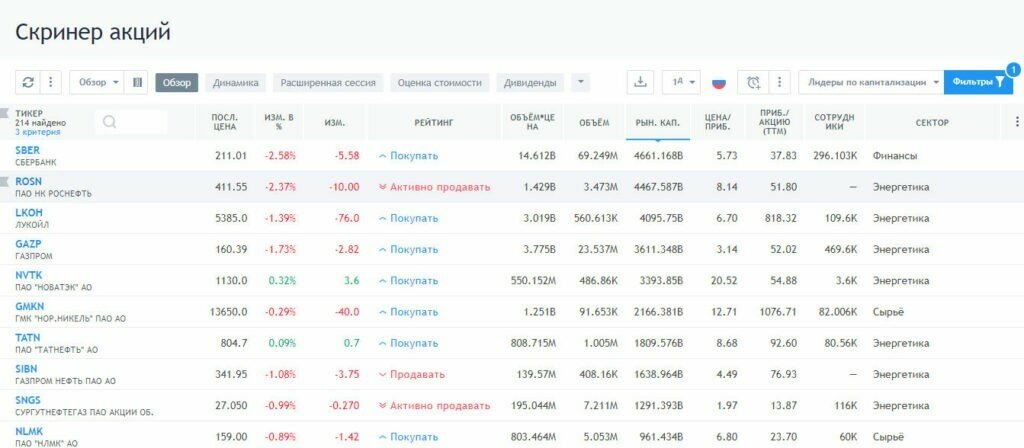Expand the Обзор view dropdown
The width and height of the screenshot is (1024, 448).
pos(98,82)
